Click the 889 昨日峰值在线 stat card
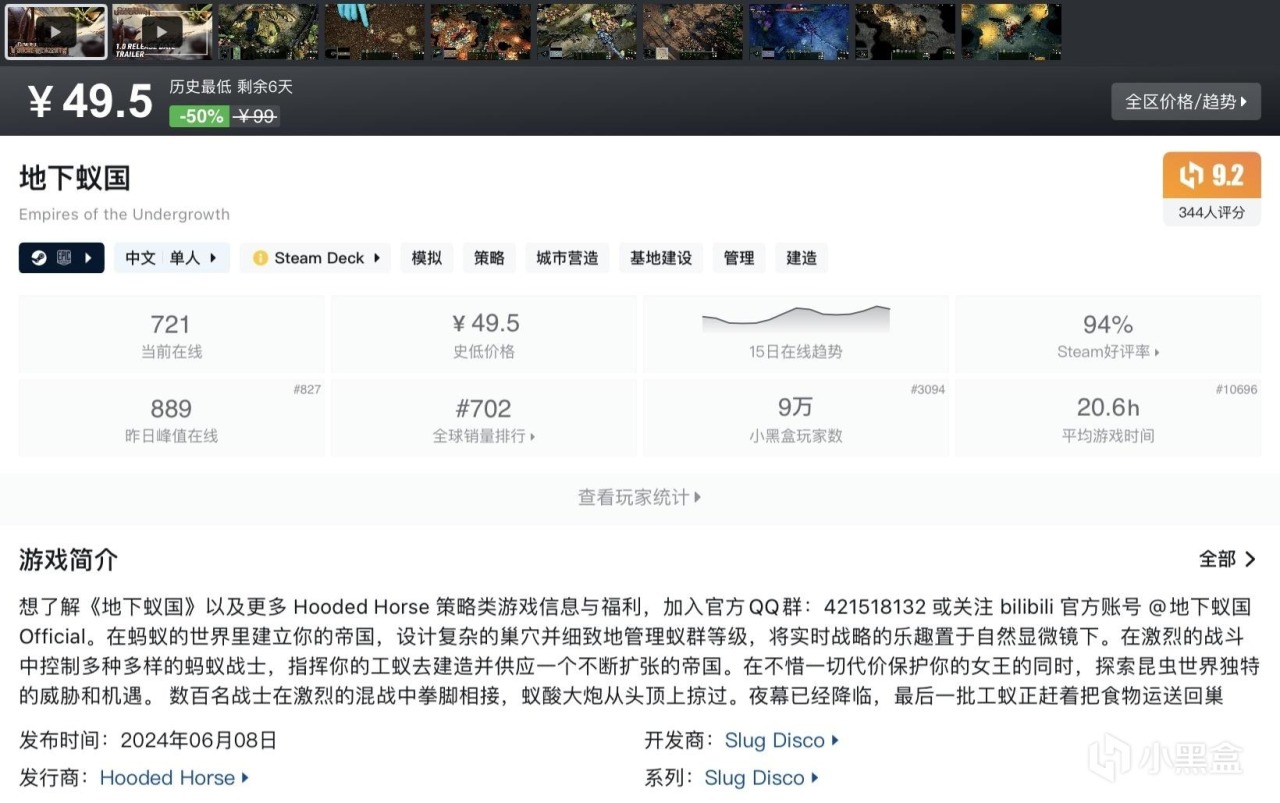This screenshot has height=803, width=1280. coord(171,418)
